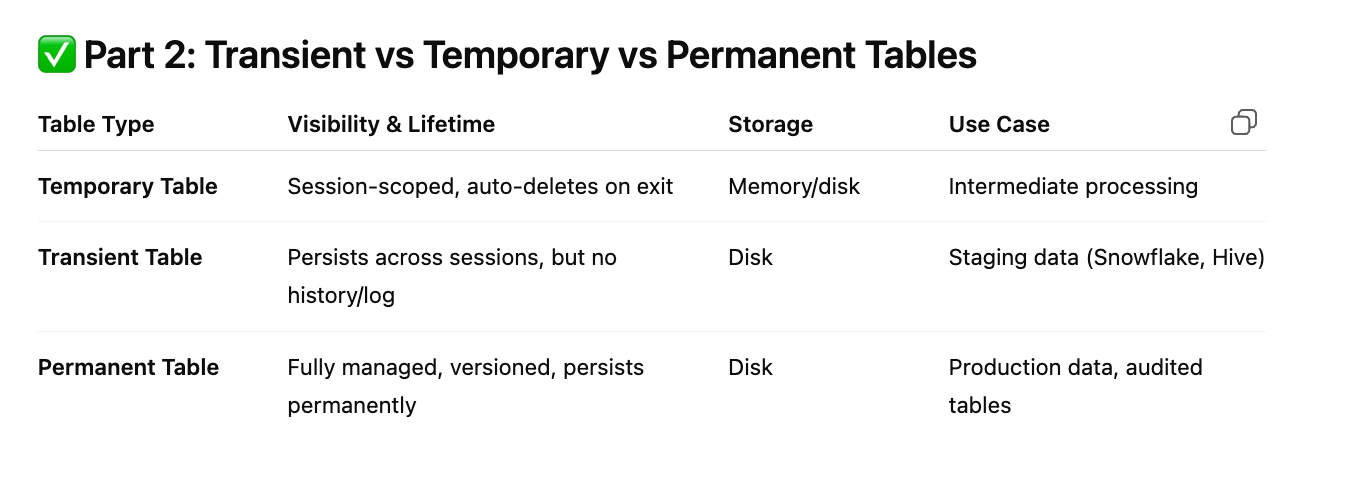Click Persists across sessions description cell

[x=452, y=277]
